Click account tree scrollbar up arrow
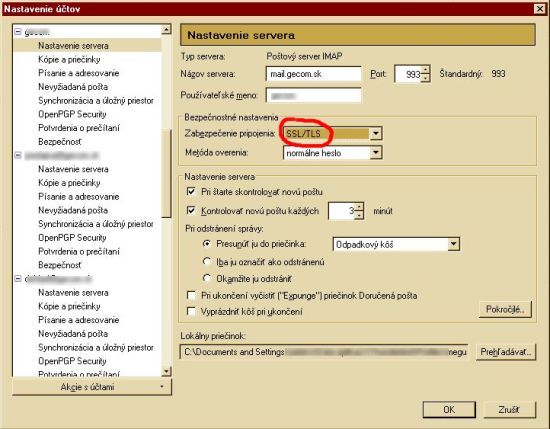The height and width of the screenshot is (429, 550). (167, 29)
